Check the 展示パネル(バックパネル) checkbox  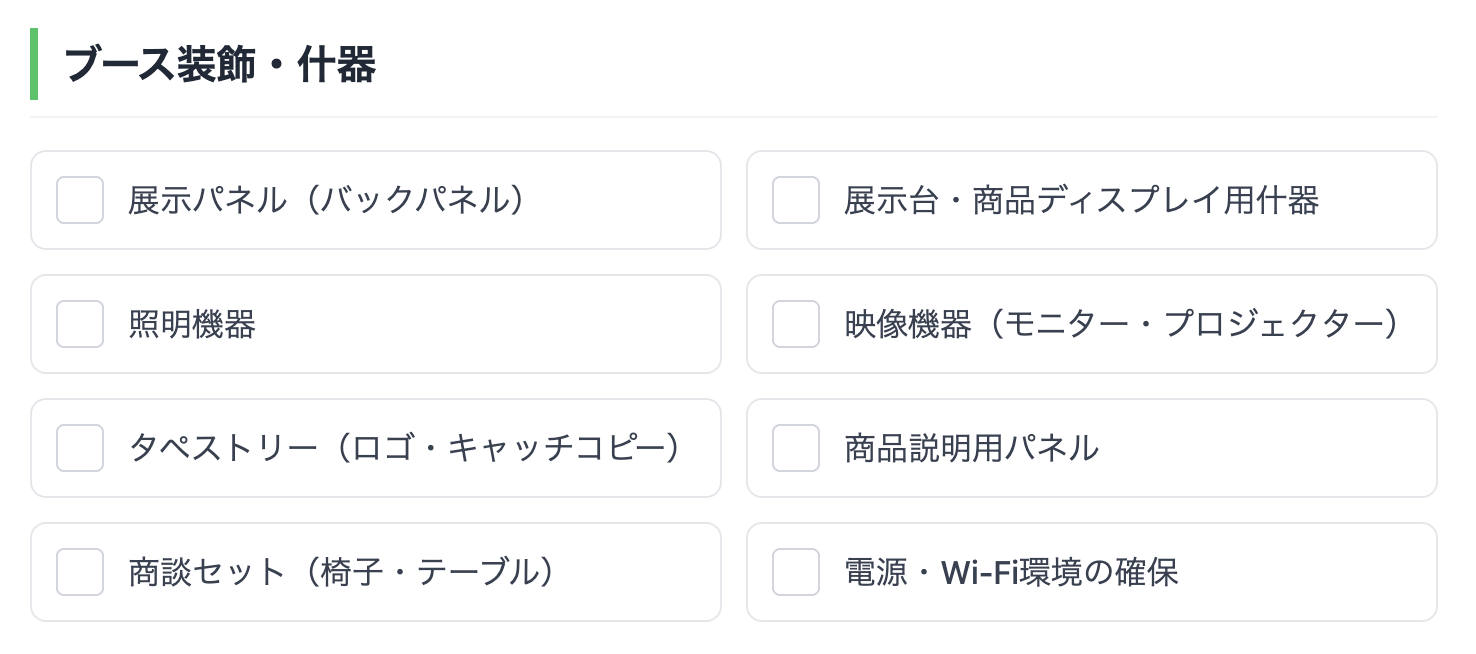pos(80,200)
